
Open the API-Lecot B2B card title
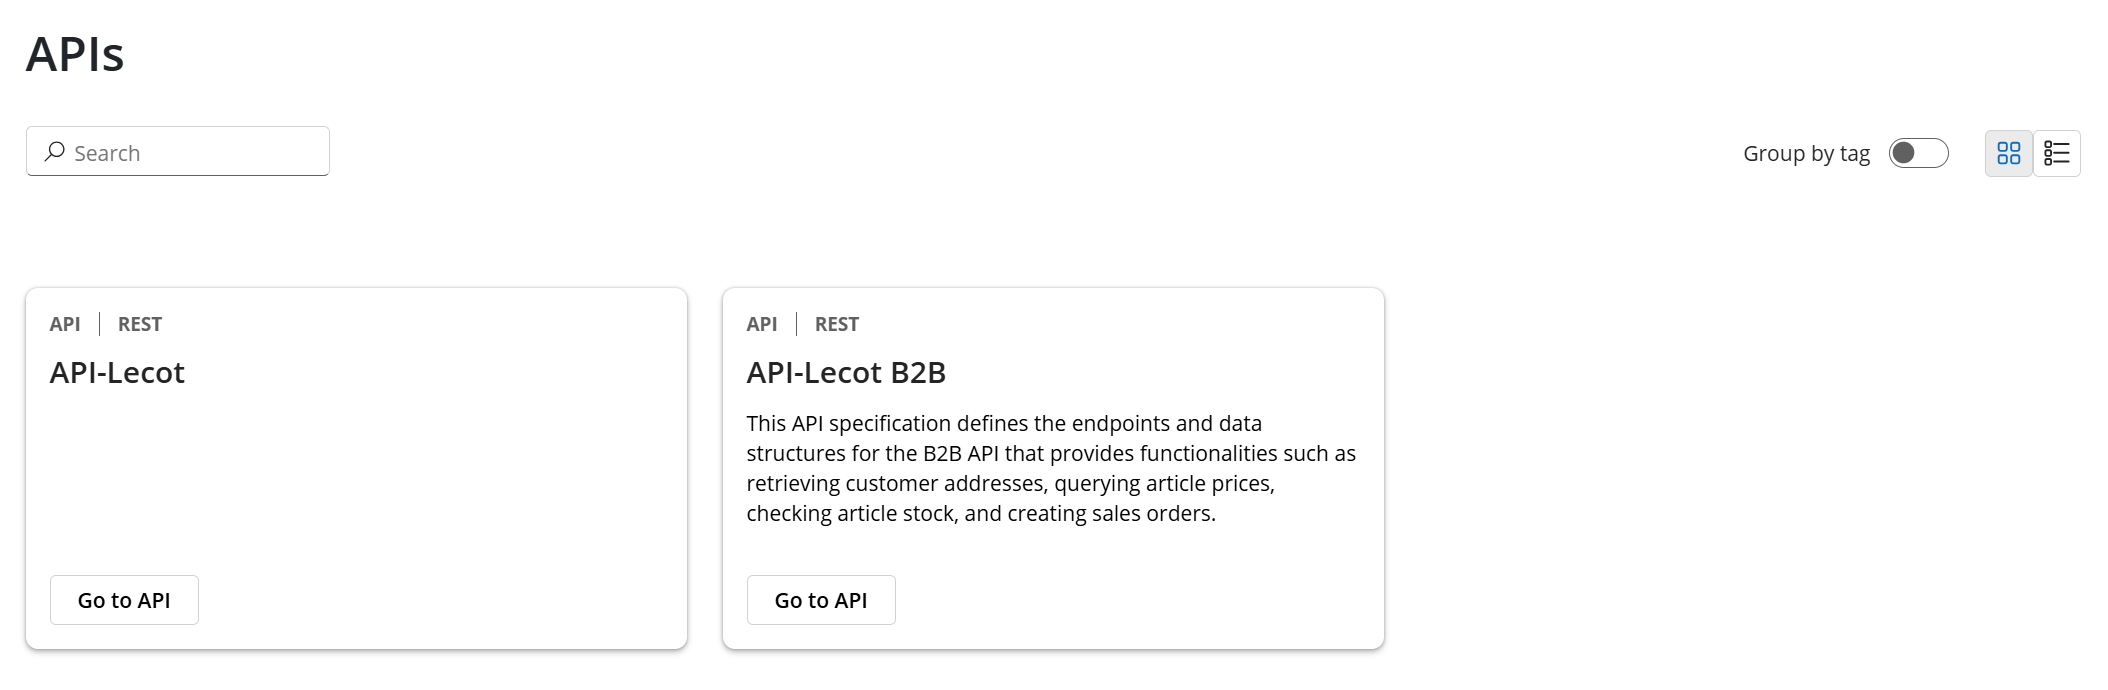[846, 373]
